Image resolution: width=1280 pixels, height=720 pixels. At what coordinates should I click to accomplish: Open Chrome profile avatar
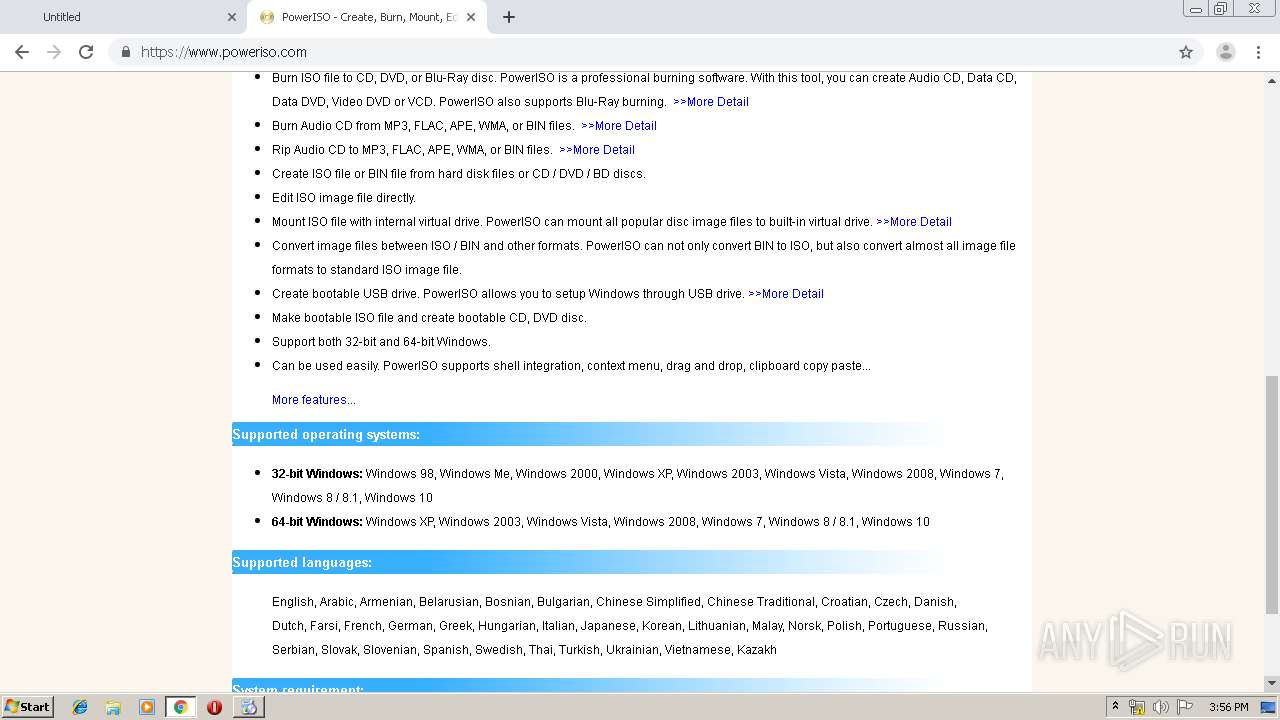coord(1226,52)
